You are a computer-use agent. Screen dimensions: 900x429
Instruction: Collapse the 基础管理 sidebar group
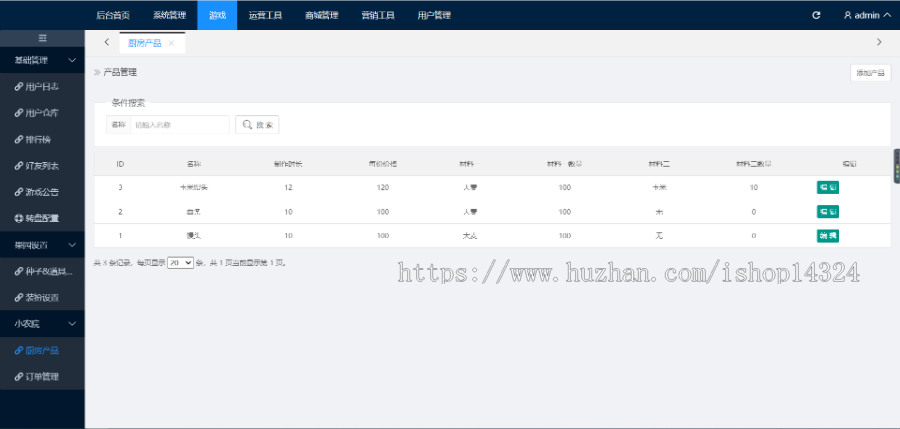pos(42,60)
